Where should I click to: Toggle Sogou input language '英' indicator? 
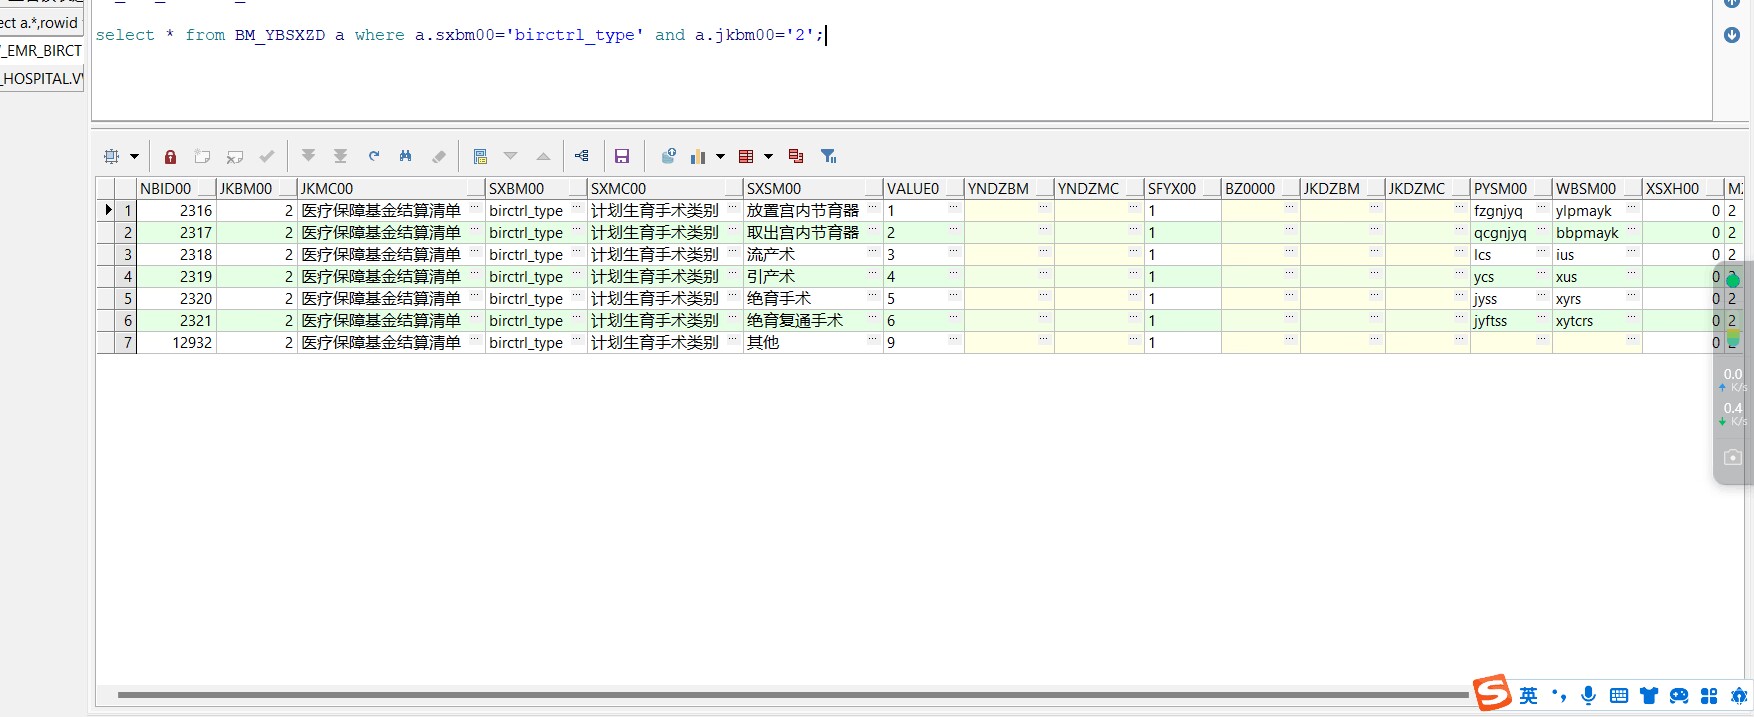click(x=1528, y=695)
